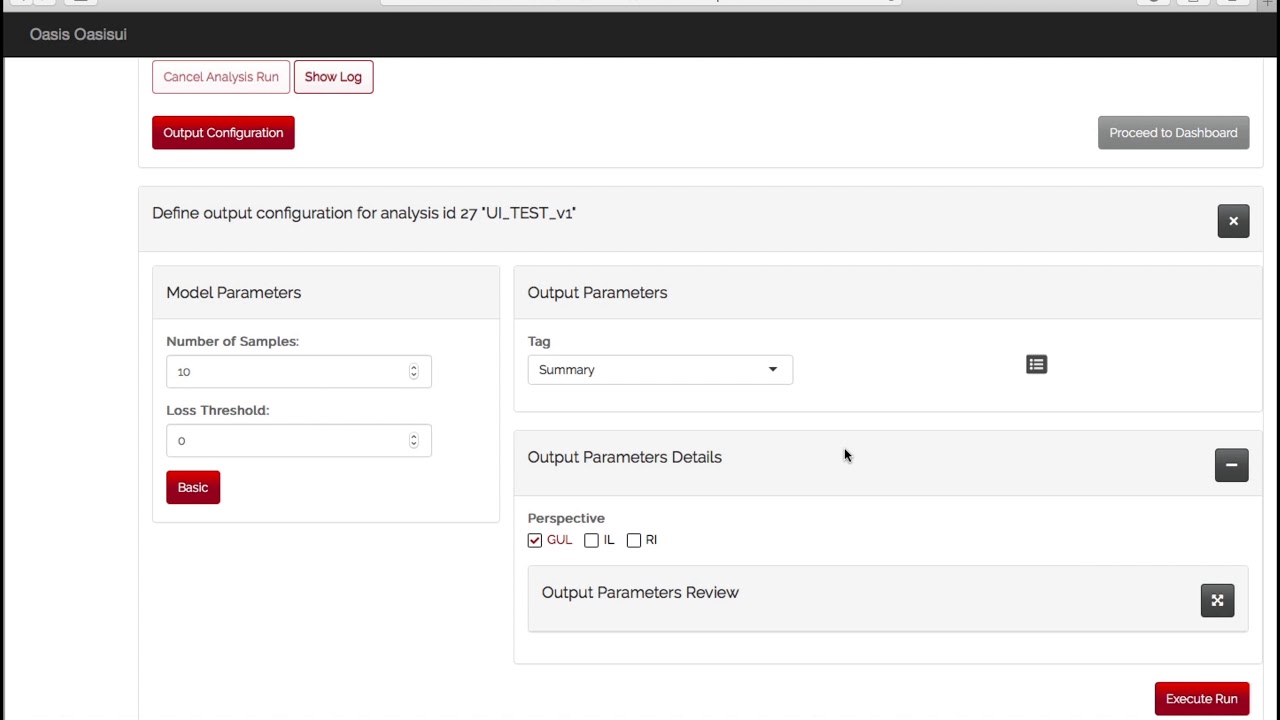Click the Output Parameters heading

[x=597, y=292]
